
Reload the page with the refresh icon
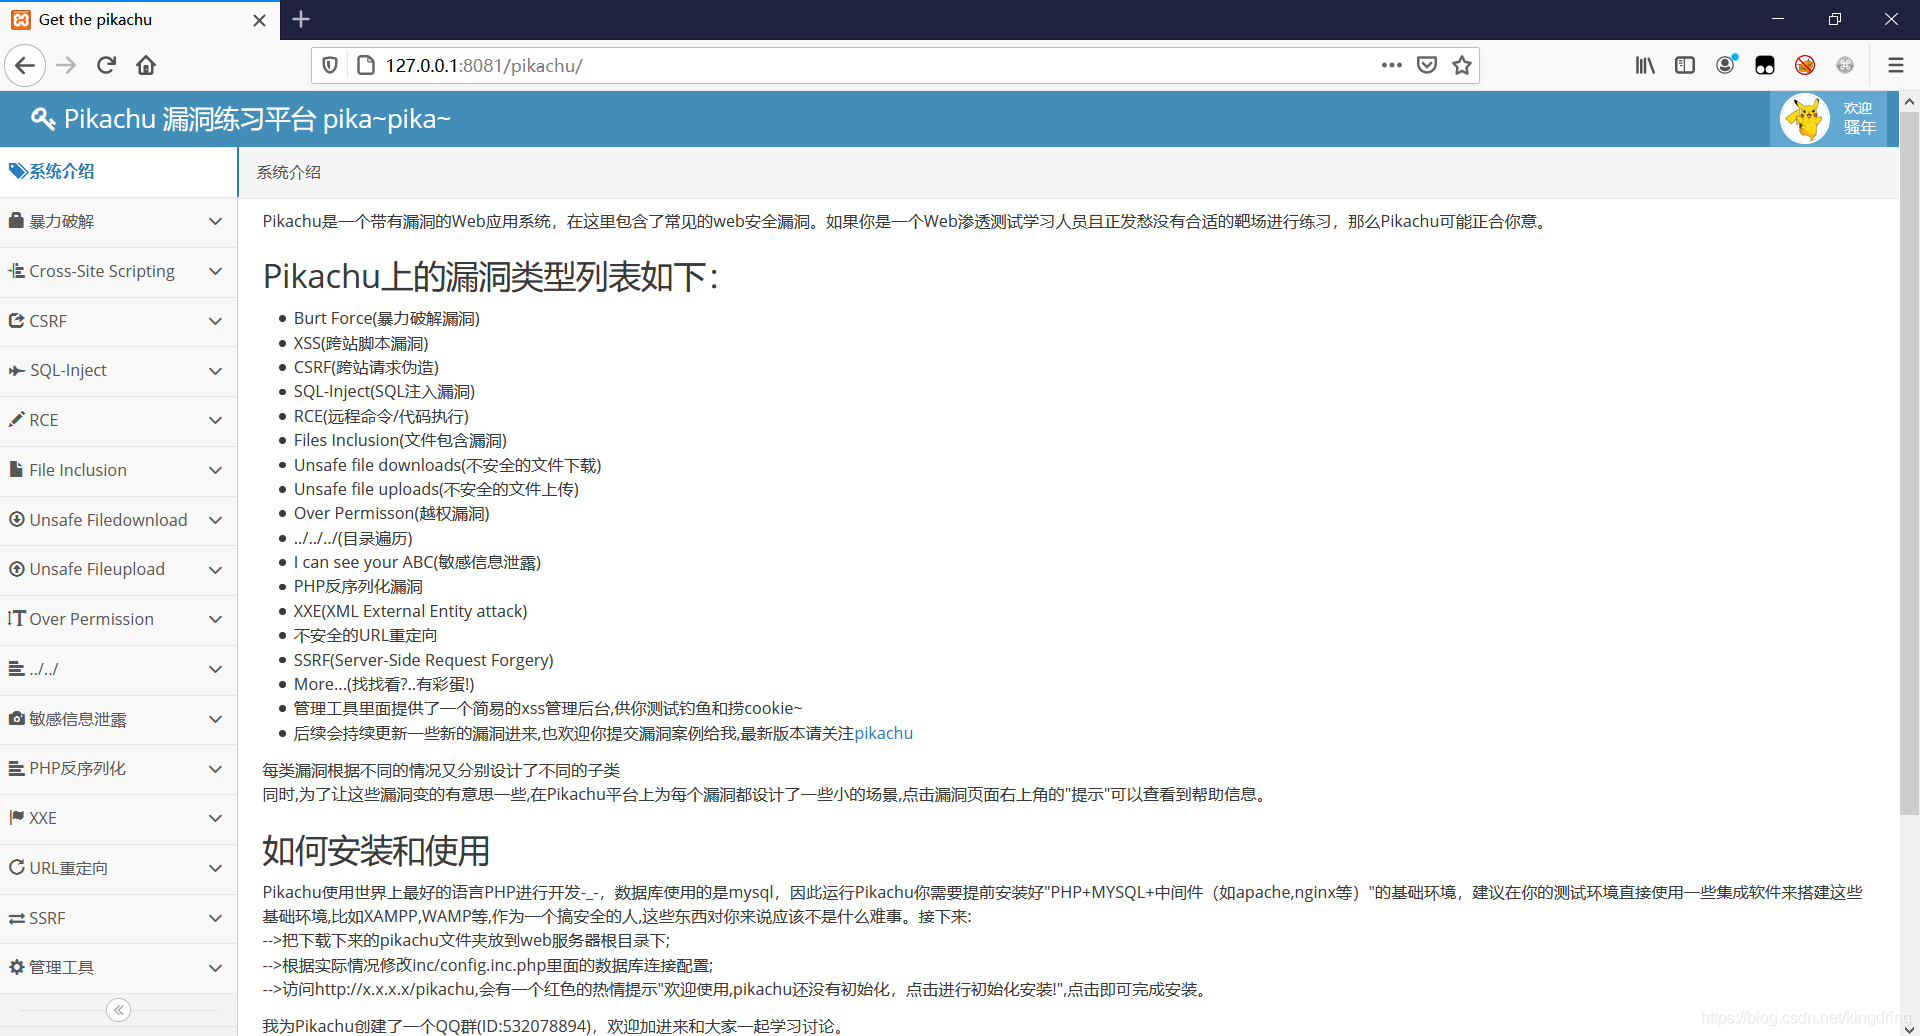106,65
